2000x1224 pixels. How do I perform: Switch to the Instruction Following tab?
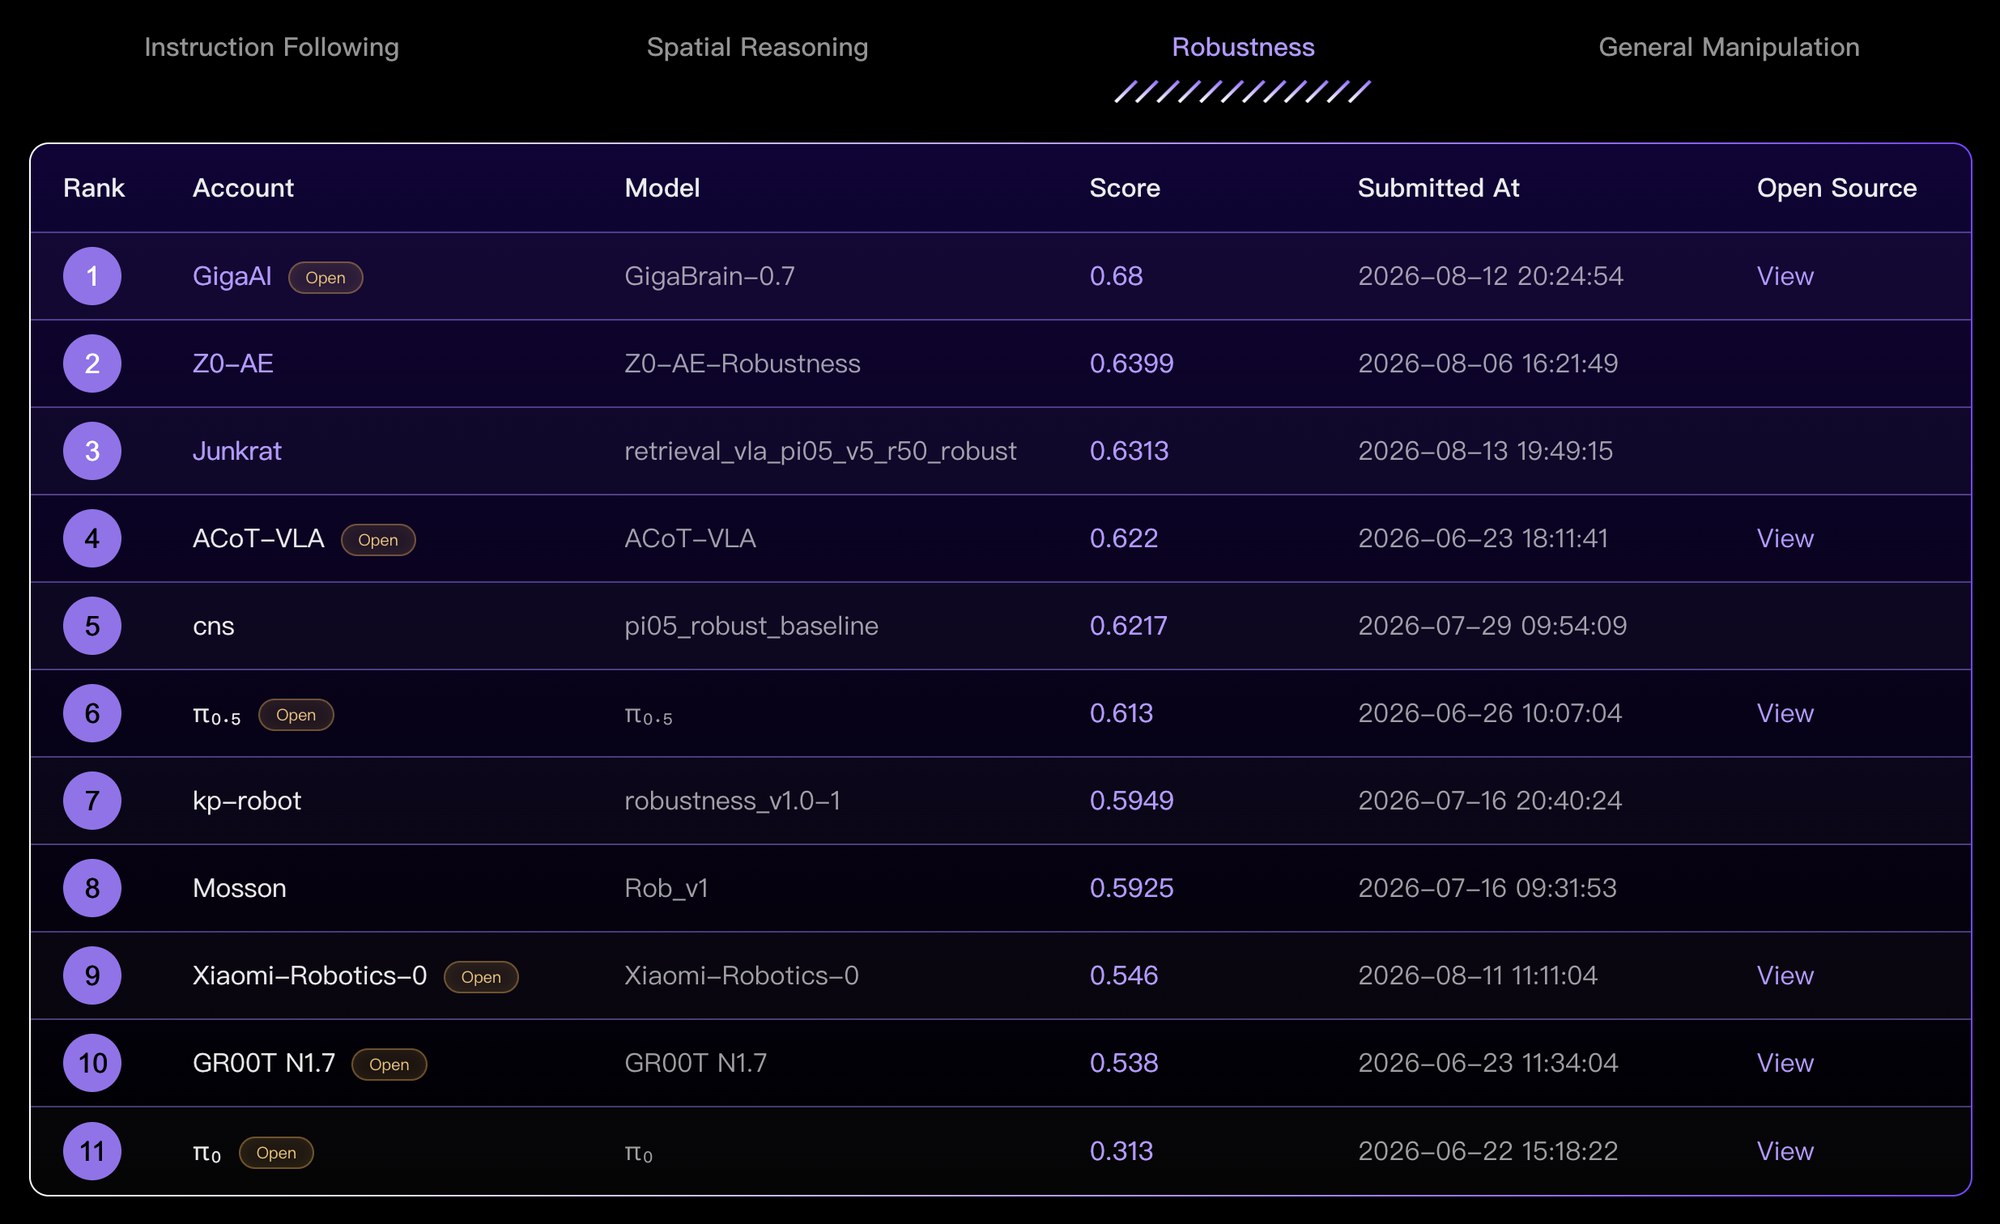click(x=271, y=47)
